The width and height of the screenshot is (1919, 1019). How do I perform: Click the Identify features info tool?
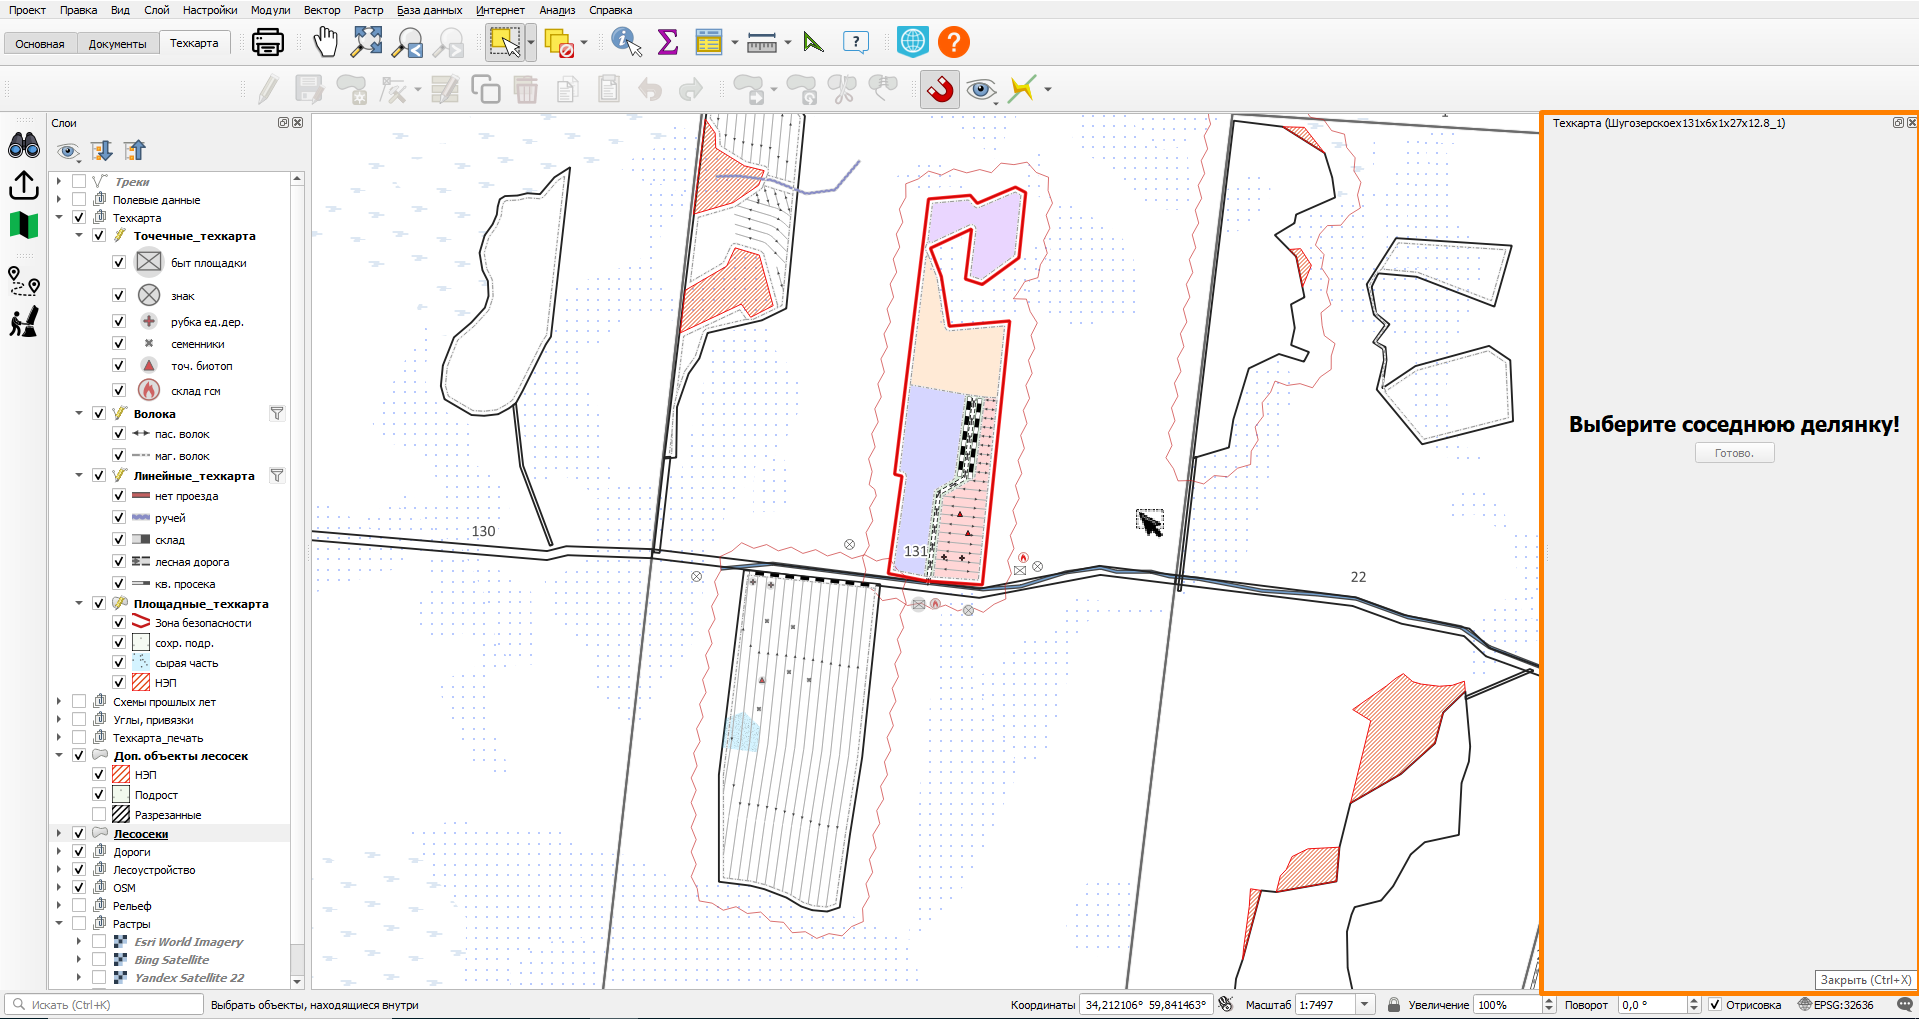pos(626,42)
